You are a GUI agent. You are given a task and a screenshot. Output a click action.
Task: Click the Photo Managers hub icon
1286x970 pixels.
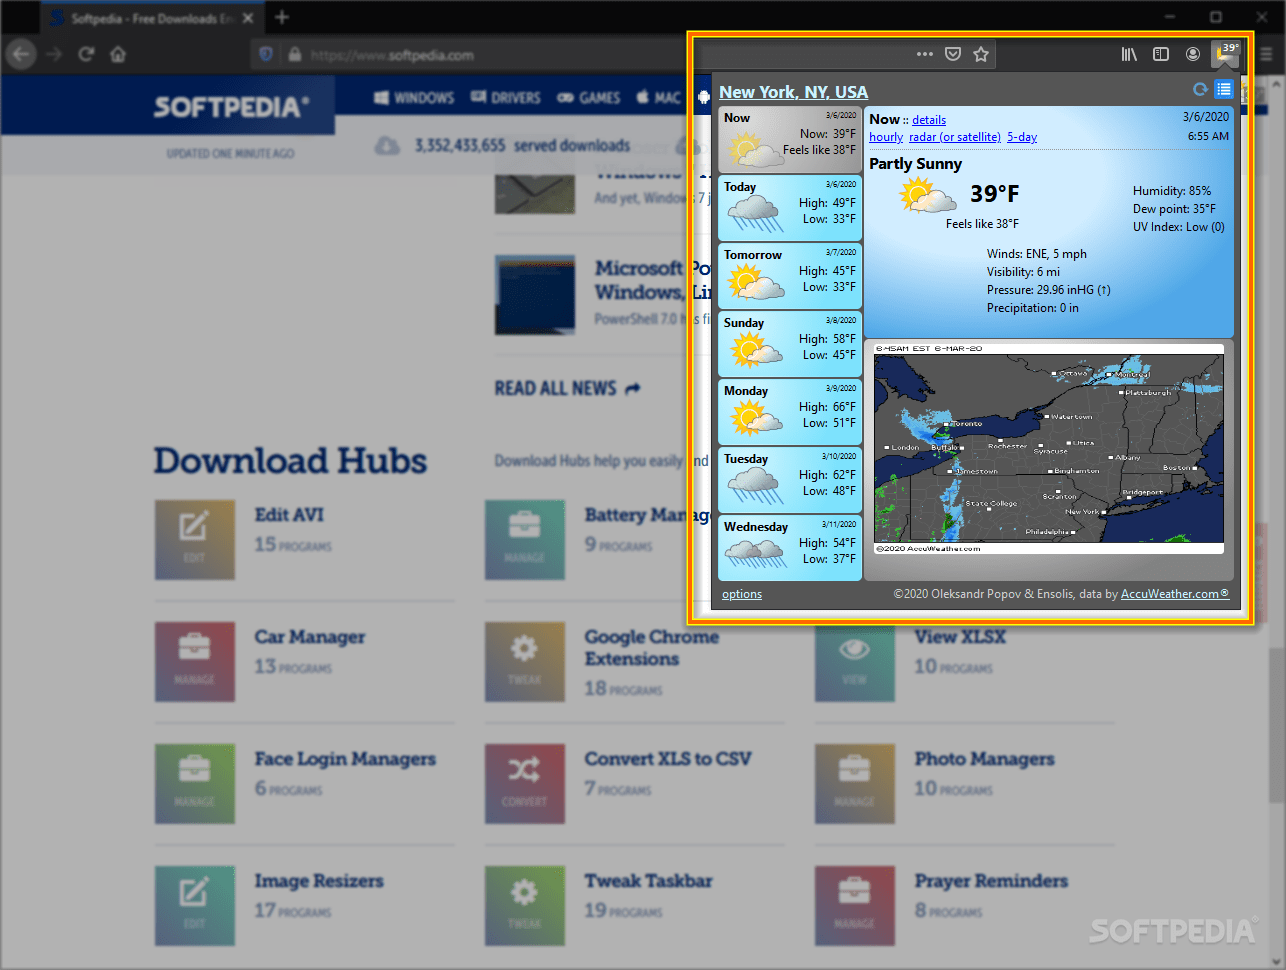[x=855, y=783]
